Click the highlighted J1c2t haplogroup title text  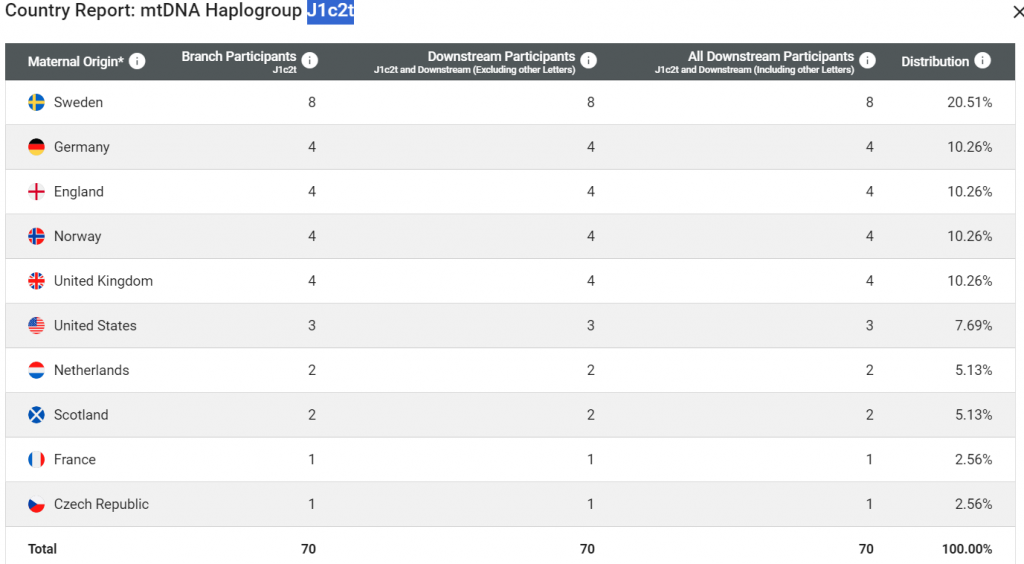(330, 12)
